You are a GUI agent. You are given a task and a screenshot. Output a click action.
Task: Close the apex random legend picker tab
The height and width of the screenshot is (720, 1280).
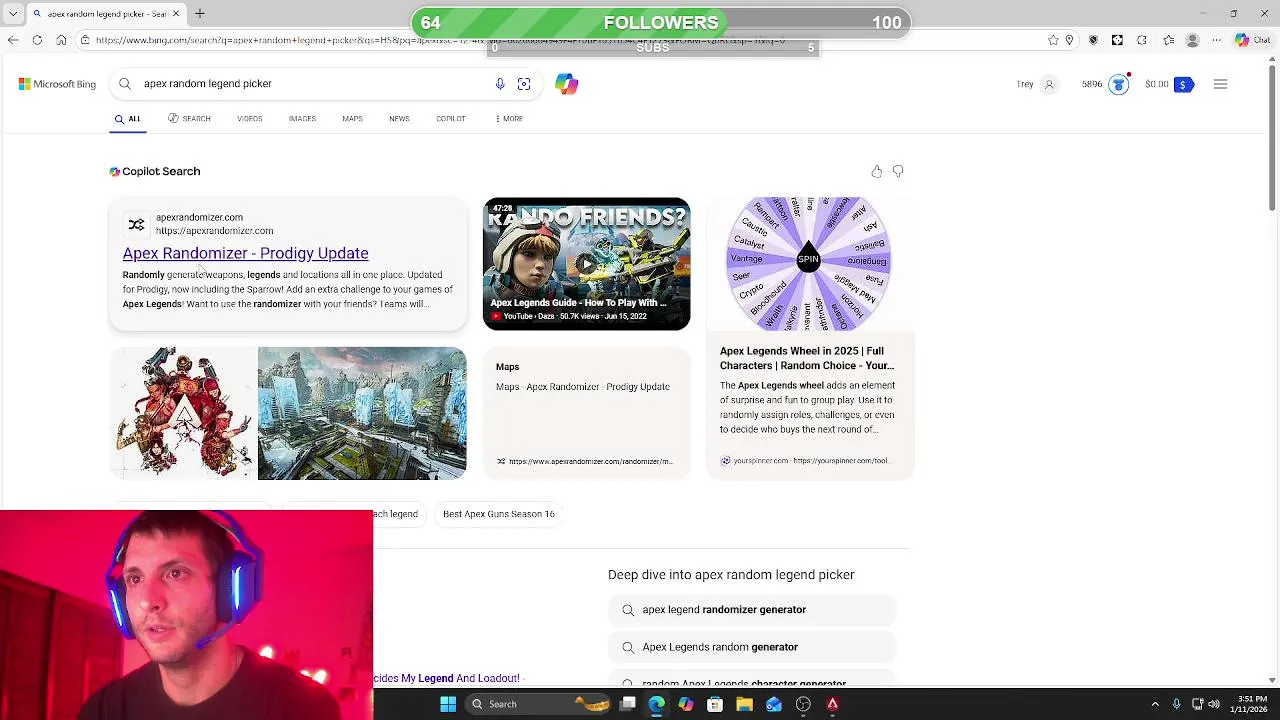coord(176,14)
